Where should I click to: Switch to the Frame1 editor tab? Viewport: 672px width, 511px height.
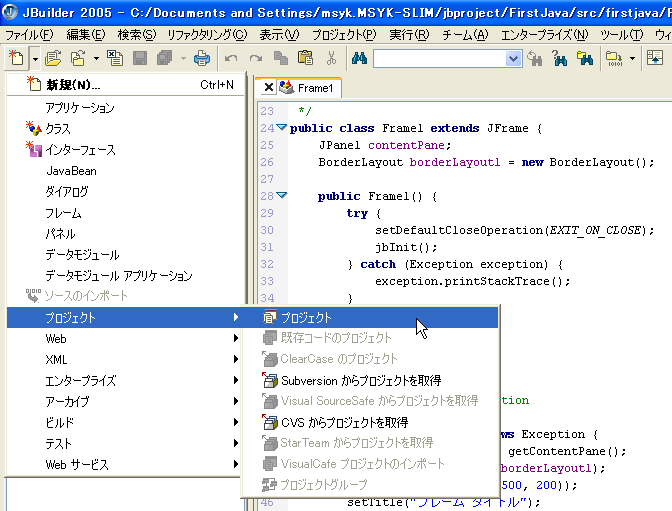click(x=314, y=88)
